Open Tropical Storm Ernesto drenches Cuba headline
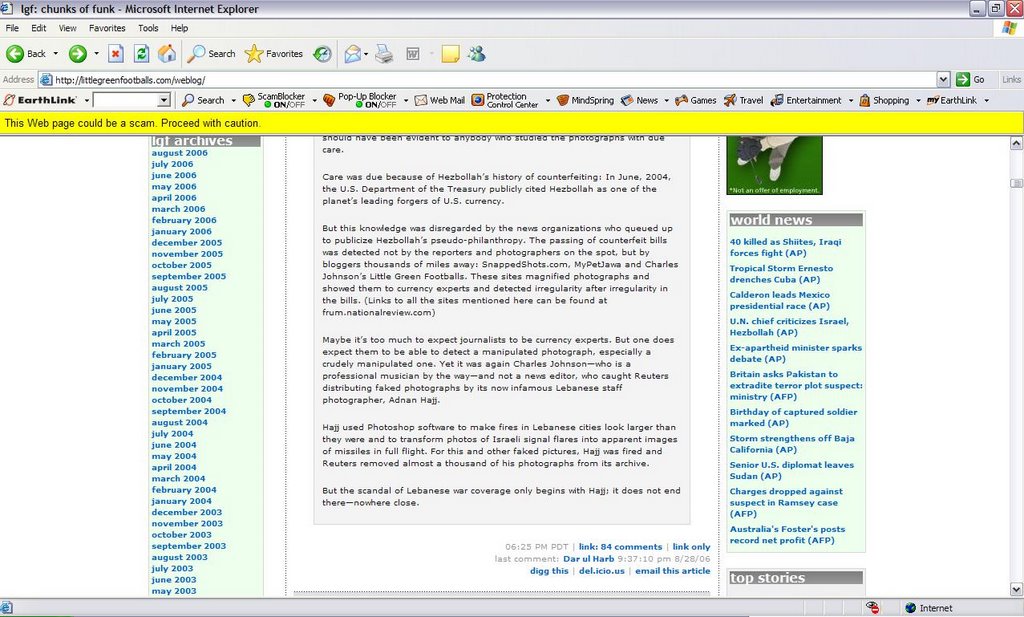 pos(781,274)
